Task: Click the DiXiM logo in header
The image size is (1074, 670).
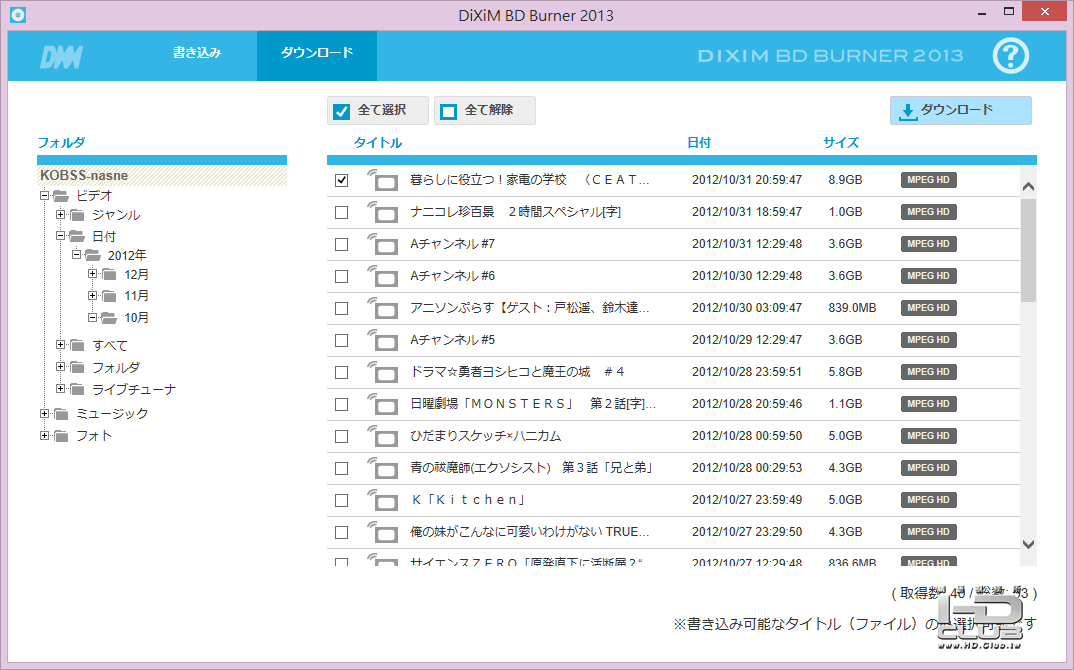Action: (x=61, y=56)
